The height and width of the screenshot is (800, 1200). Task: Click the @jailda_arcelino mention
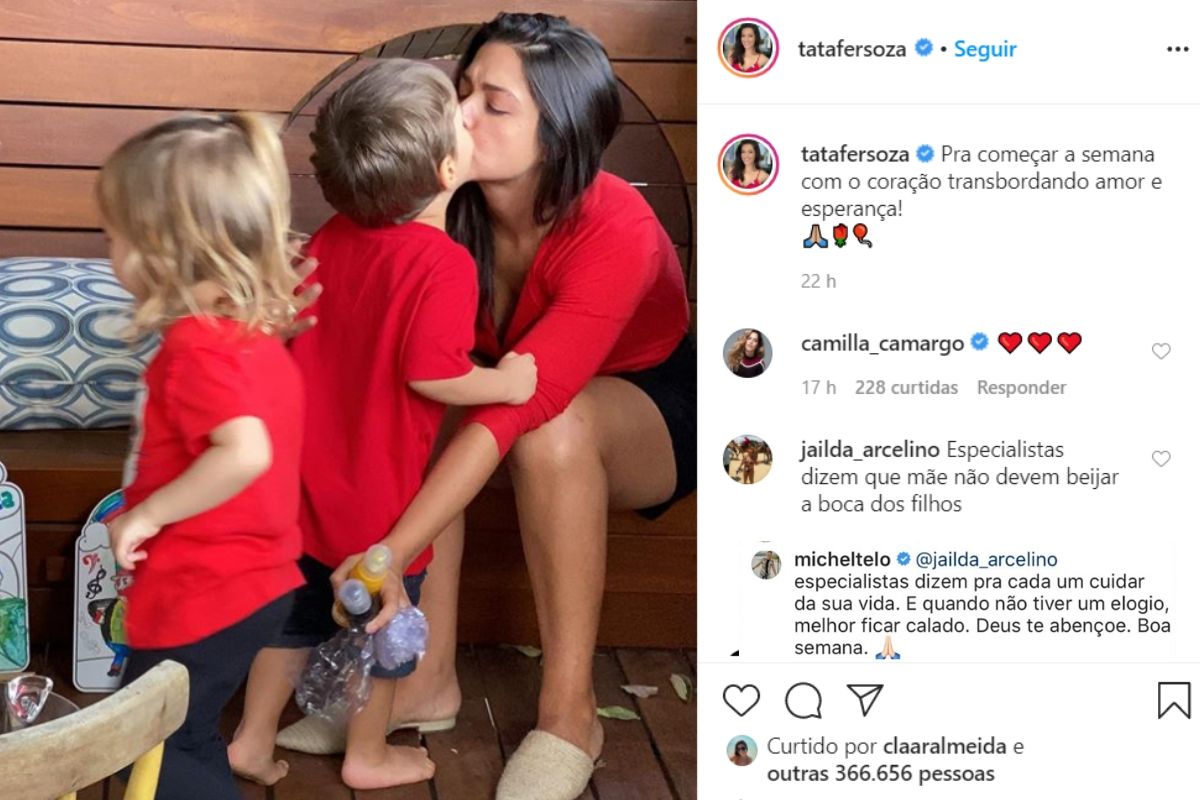point(986,559)
